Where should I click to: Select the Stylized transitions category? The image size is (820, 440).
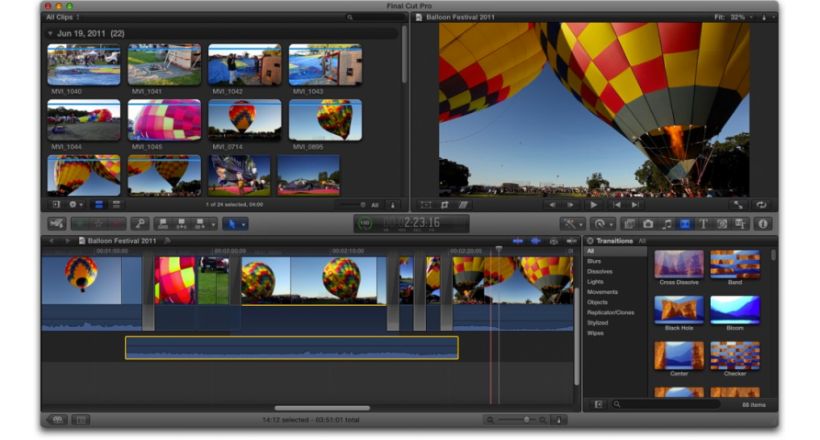click(x=597, y=323)
